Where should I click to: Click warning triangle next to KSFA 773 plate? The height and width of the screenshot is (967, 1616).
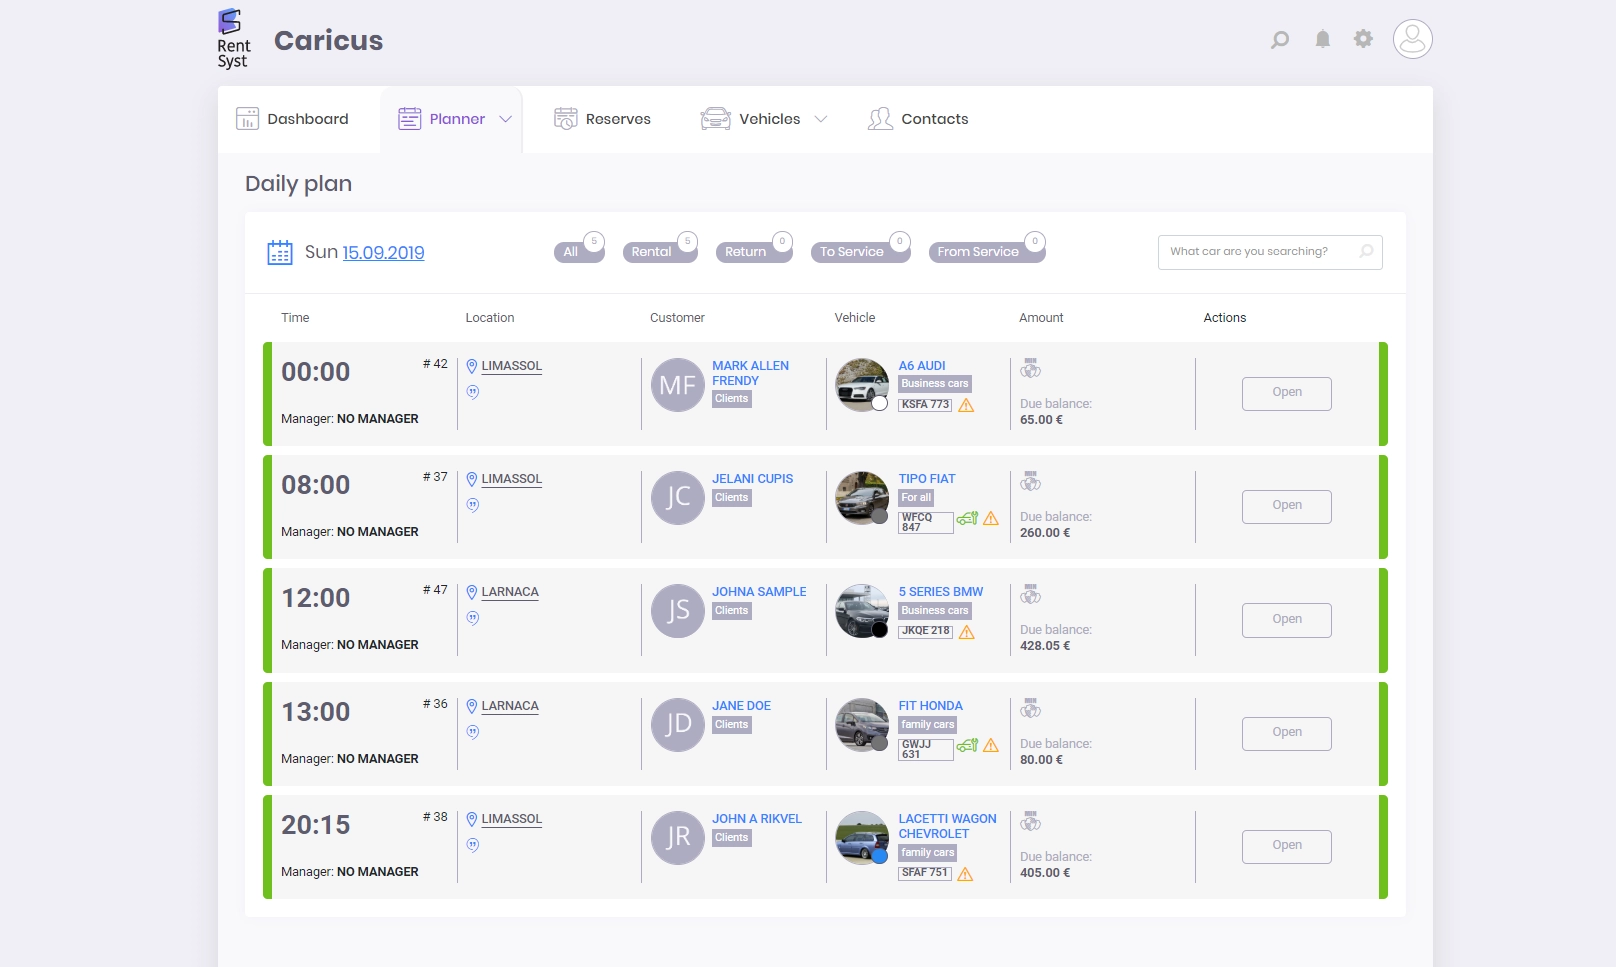pyautogui.click(x=966, y=405)
